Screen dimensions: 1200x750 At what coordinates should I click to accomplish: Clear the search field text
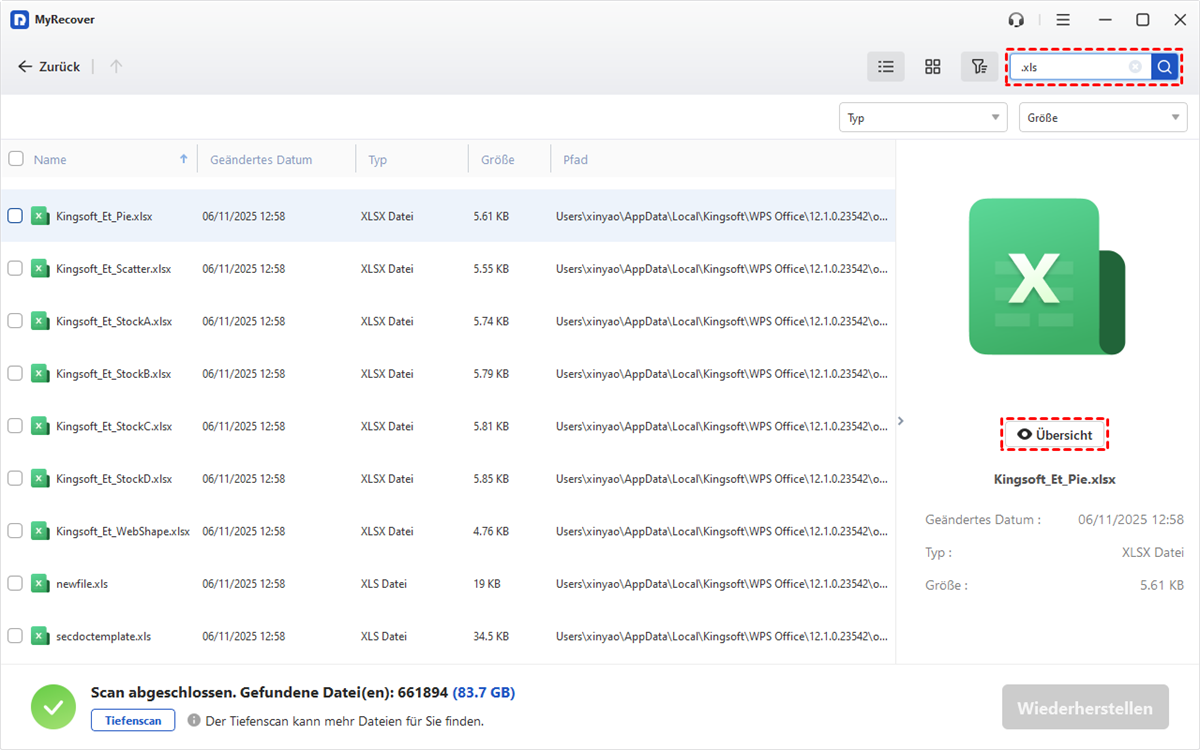coord(1135,67)
